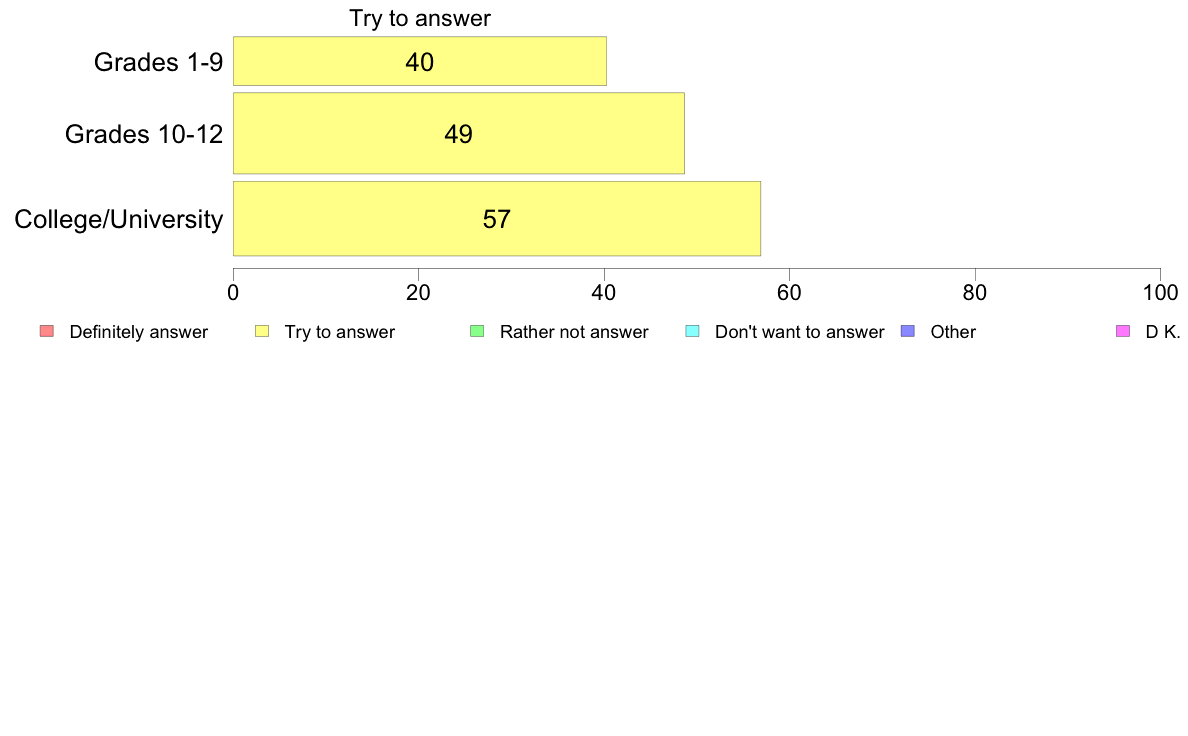Click the Don't want to answer legend text

pyautogui.click(x=799, y=332)
